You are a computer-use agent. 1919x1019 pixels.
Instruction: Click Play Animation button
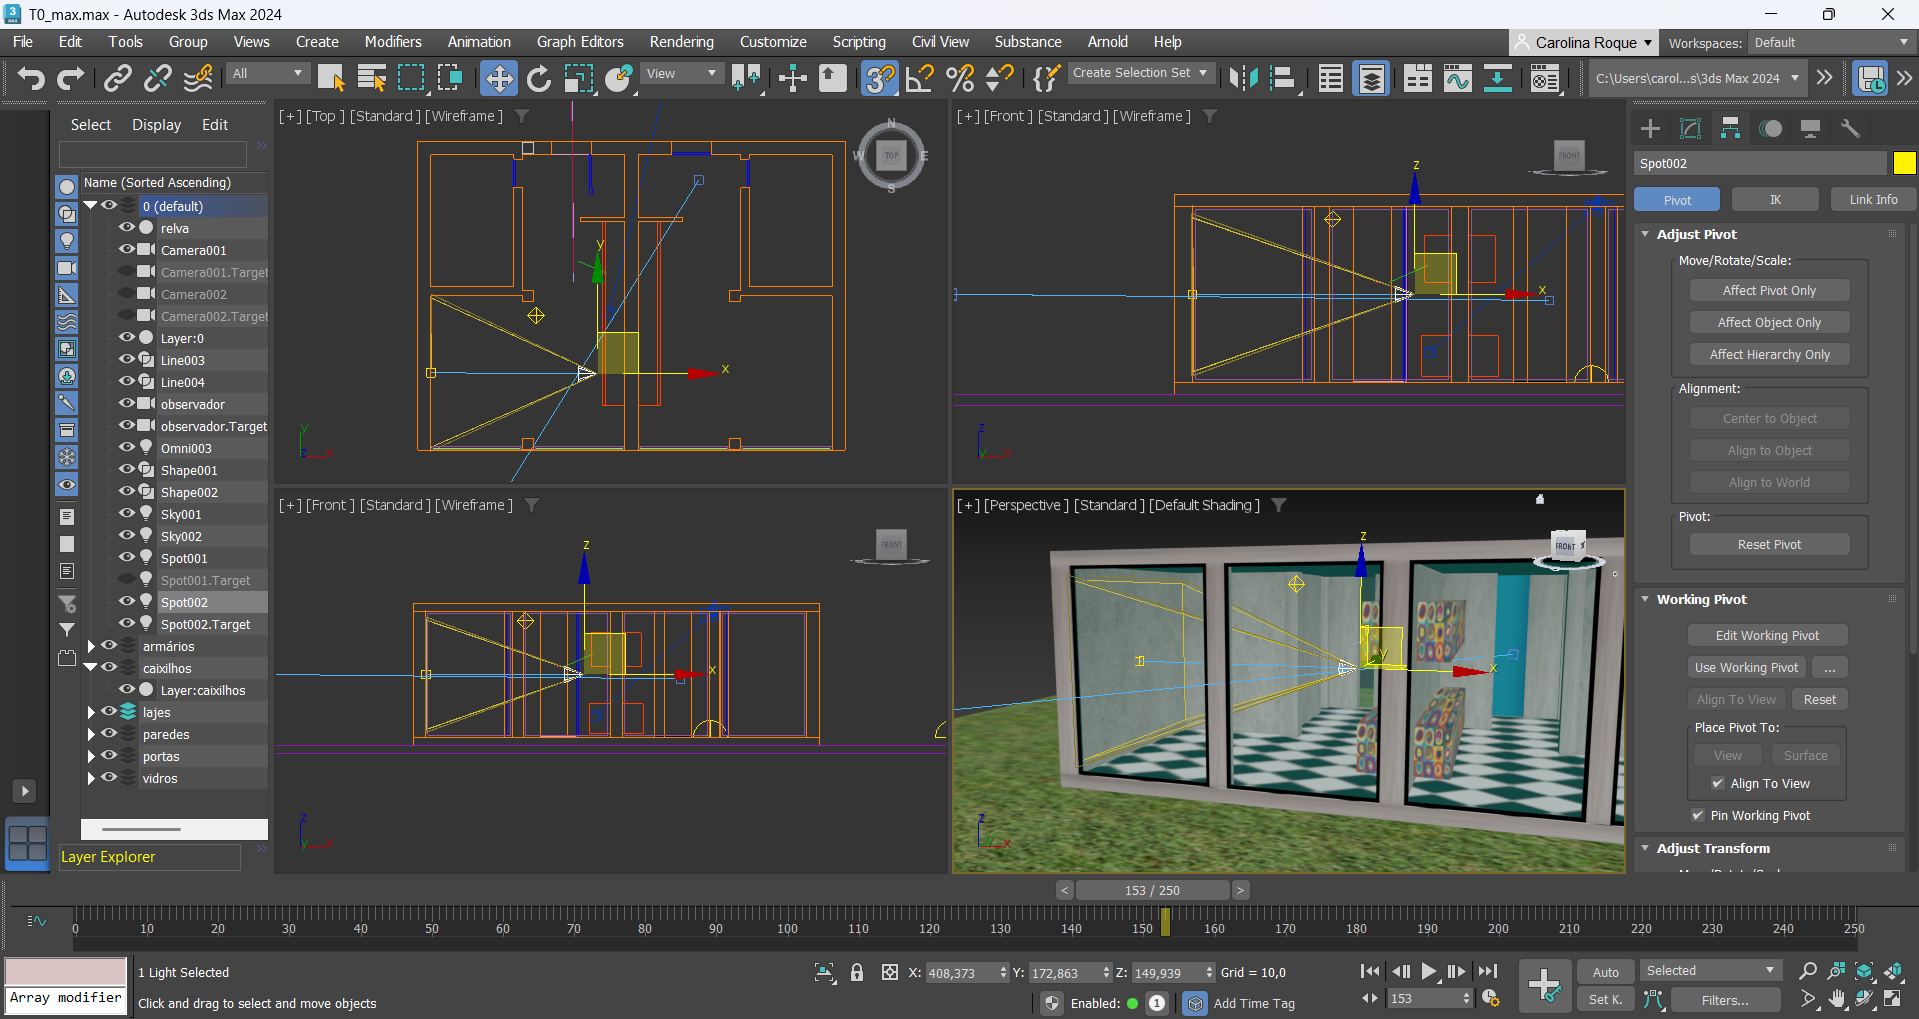point(1429,971)
